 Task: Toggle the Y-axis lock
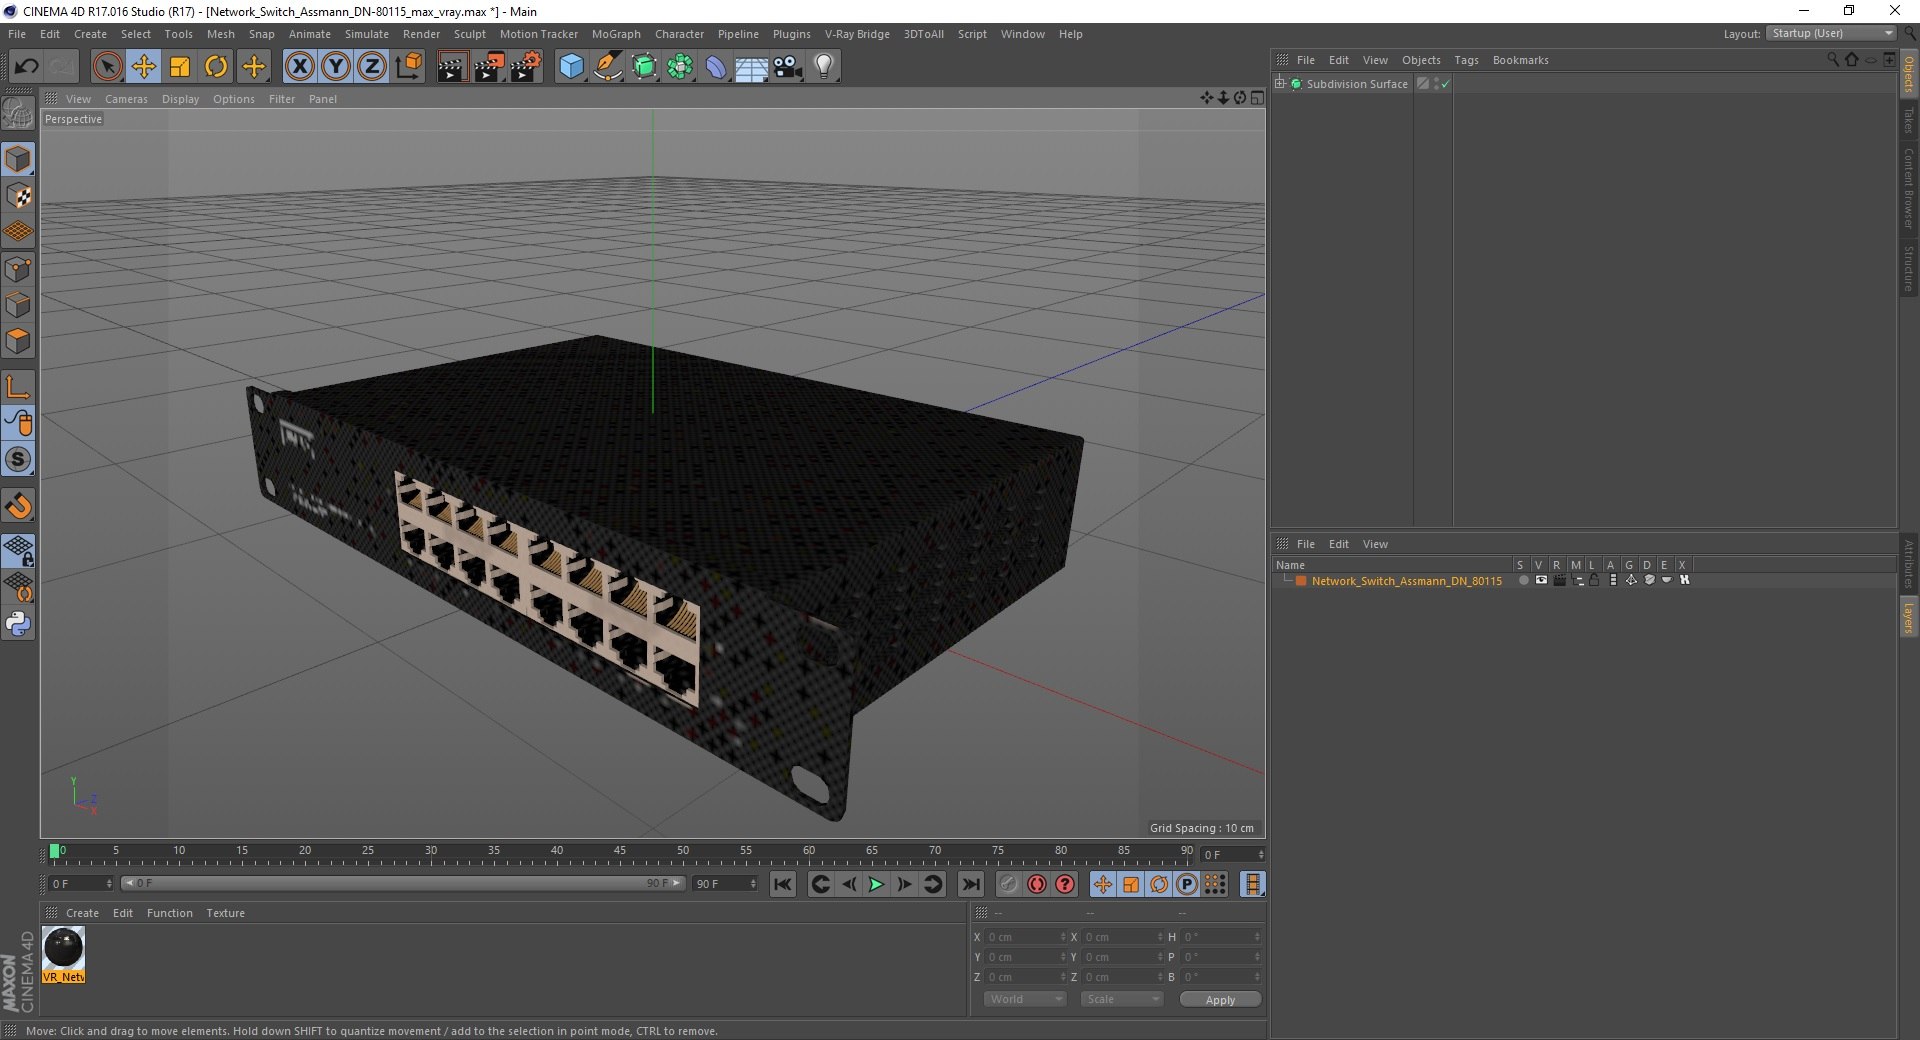[x=336, y=67]
